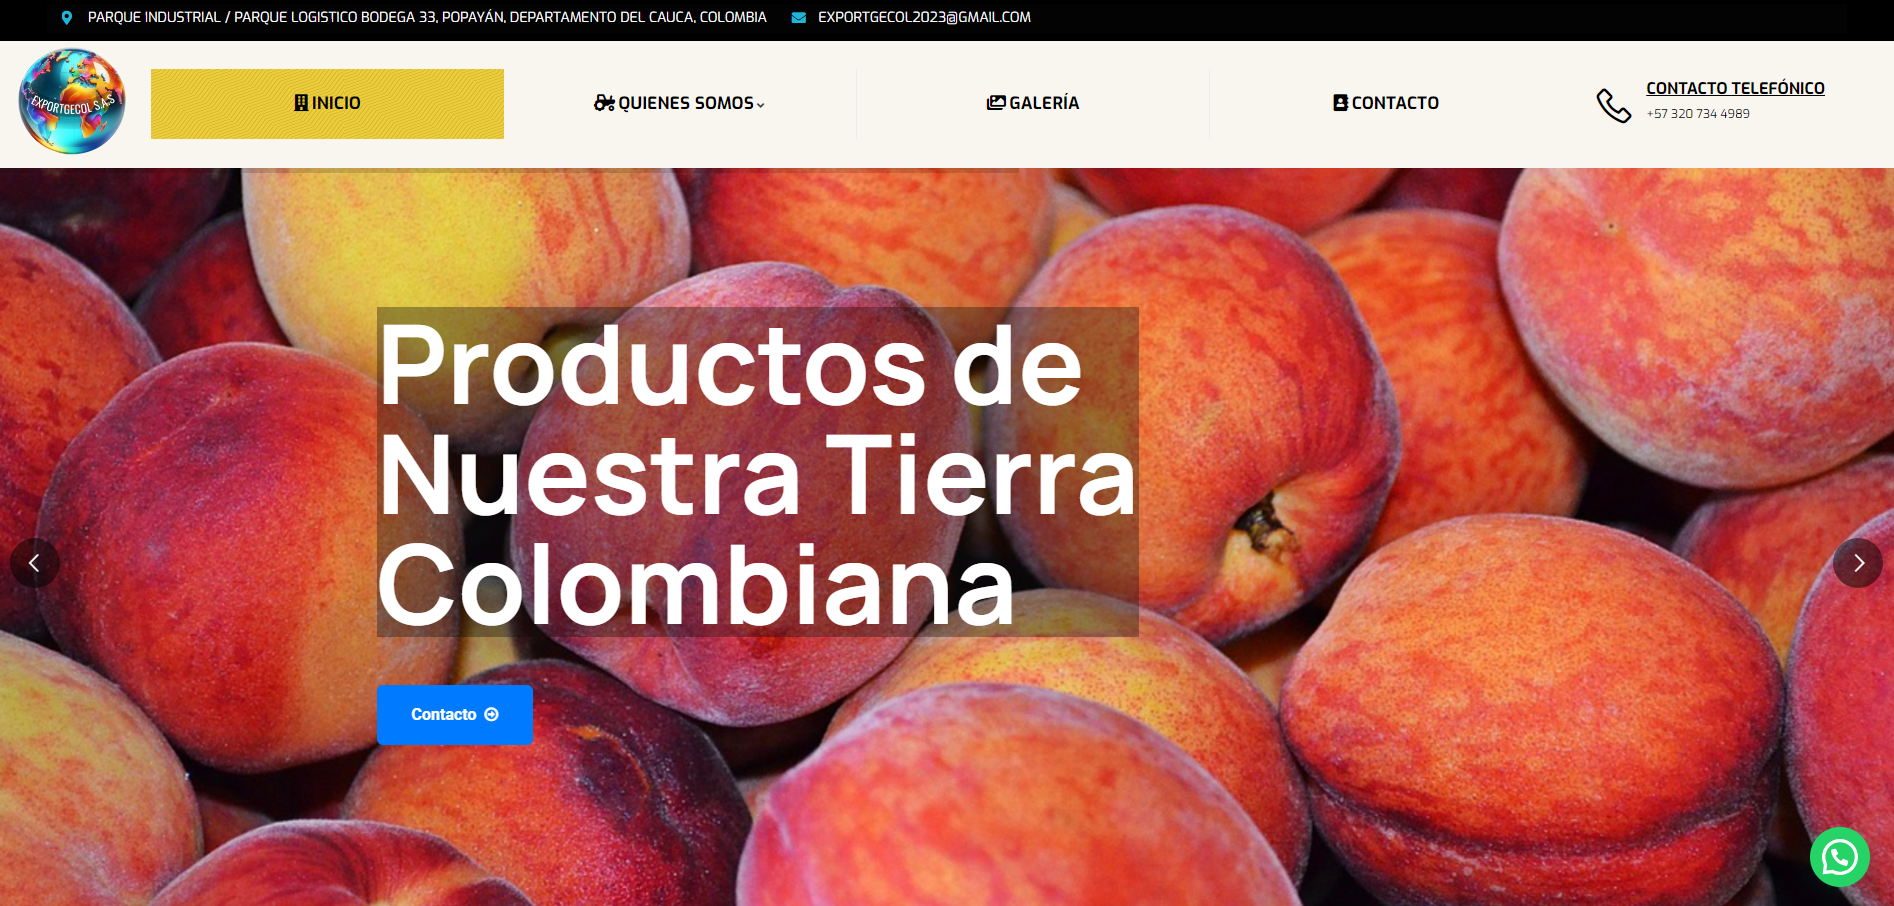
Task: Open WhatsApp chat floating icon
Action: point(1839,857)
